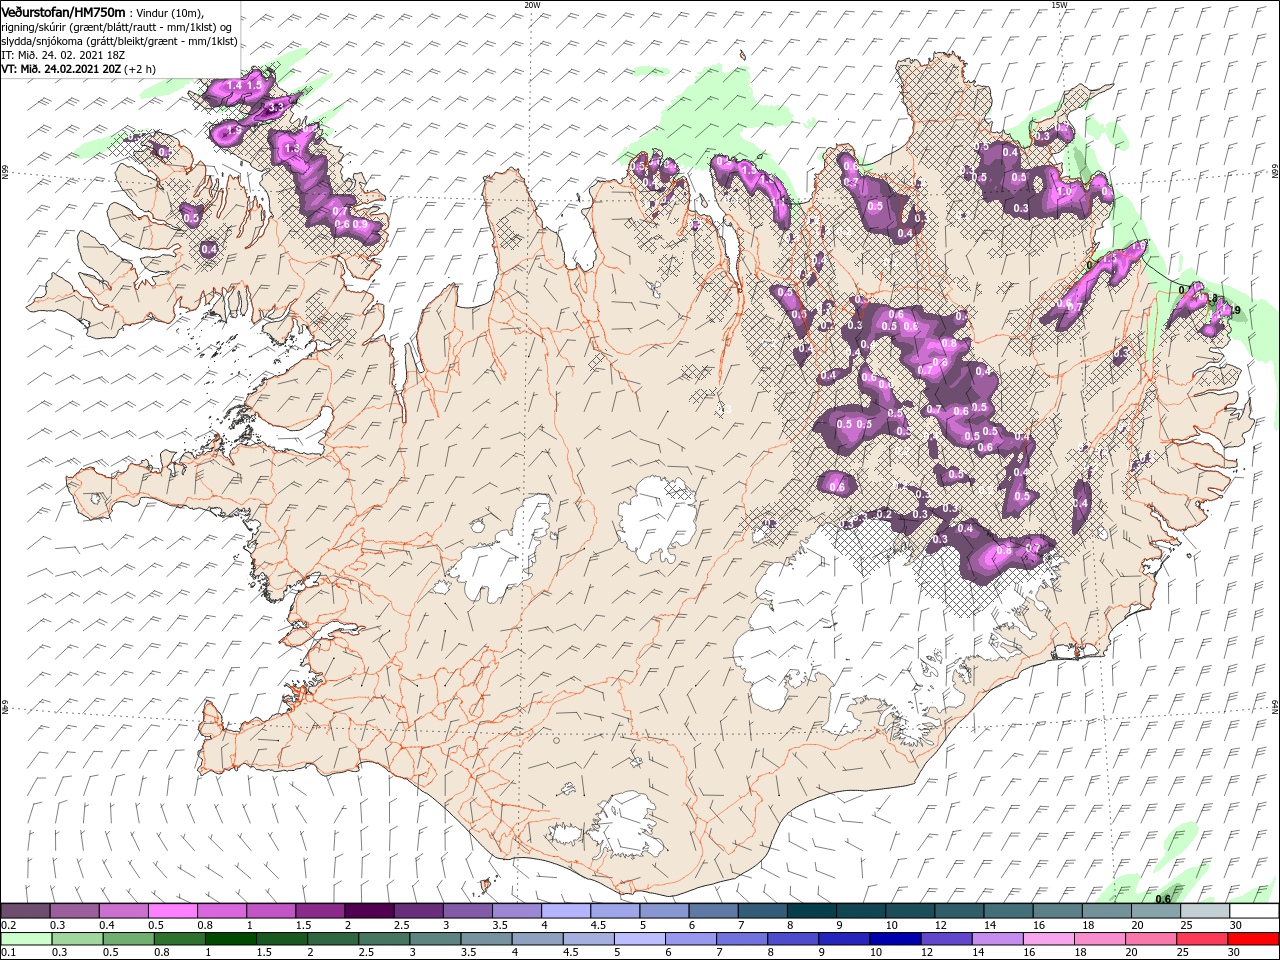This screenshot has height=960, width=1280.
Task: Choose the lower scale swatch labeled 4
Action: (537, 939)
